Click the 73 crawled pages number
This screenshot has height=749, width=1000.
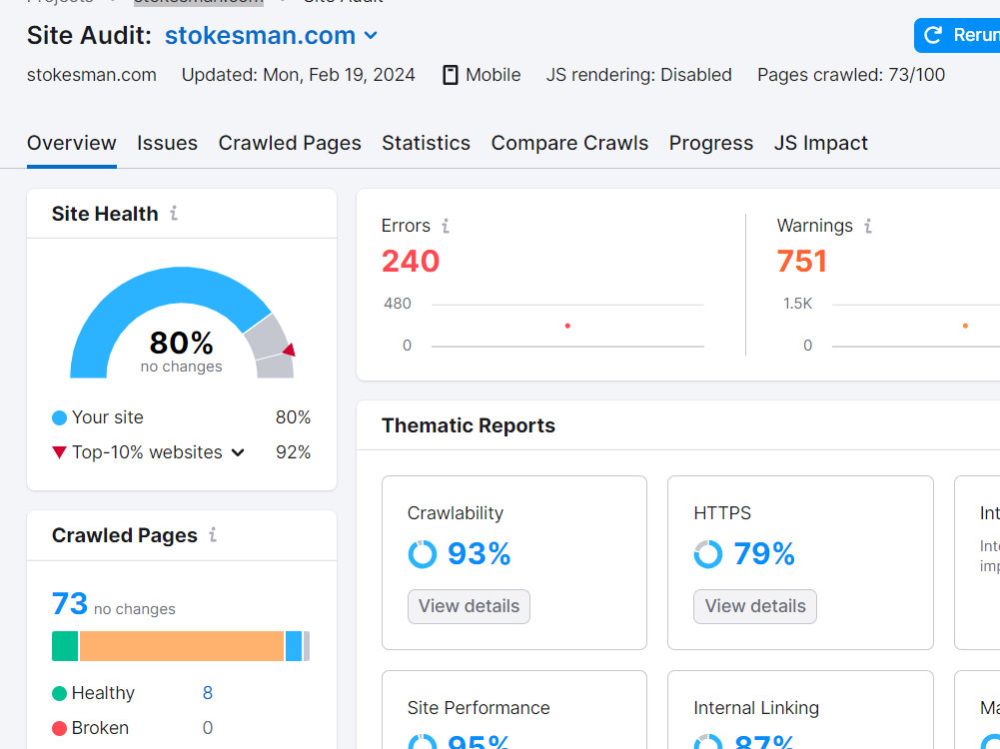point(70,604)
